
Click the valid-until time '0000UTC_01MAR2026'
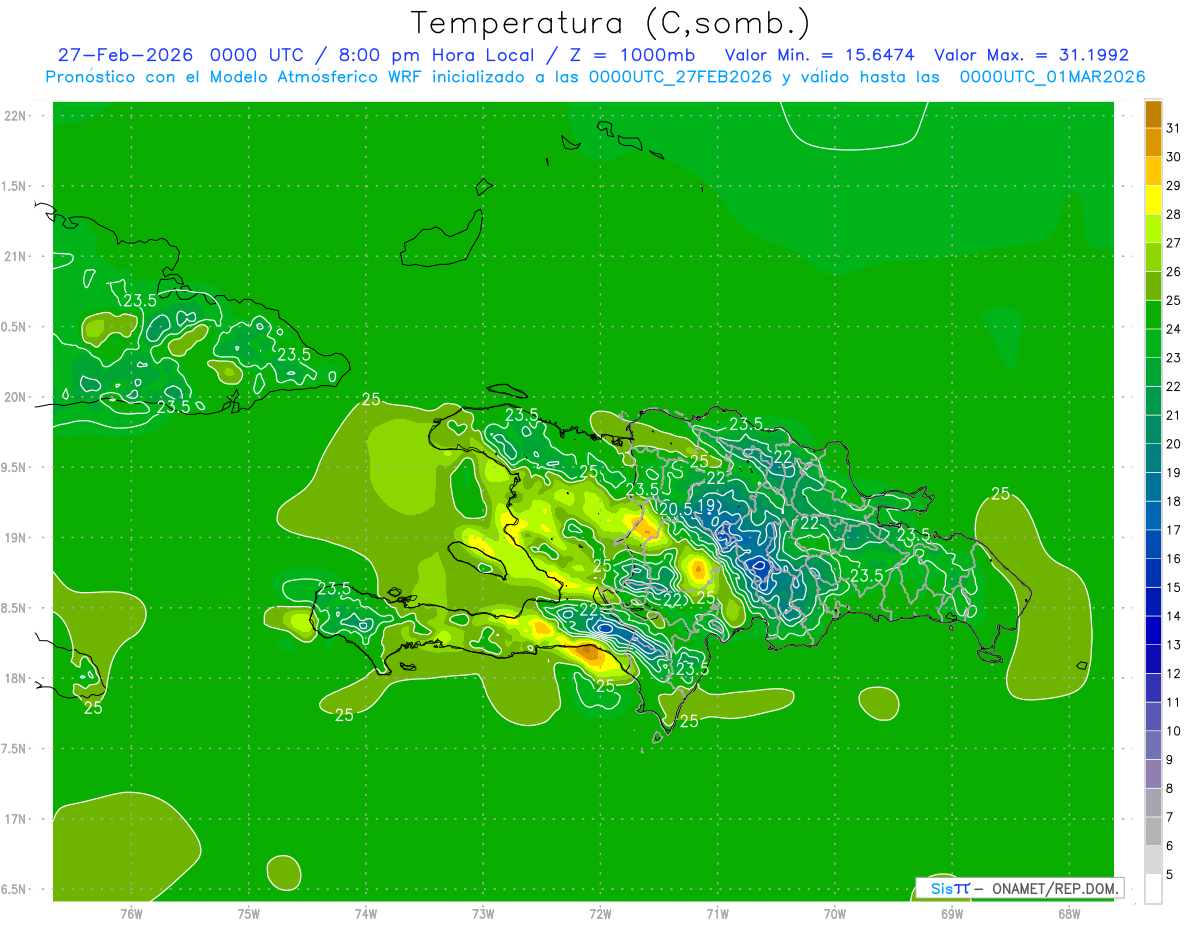(1052, 77)
